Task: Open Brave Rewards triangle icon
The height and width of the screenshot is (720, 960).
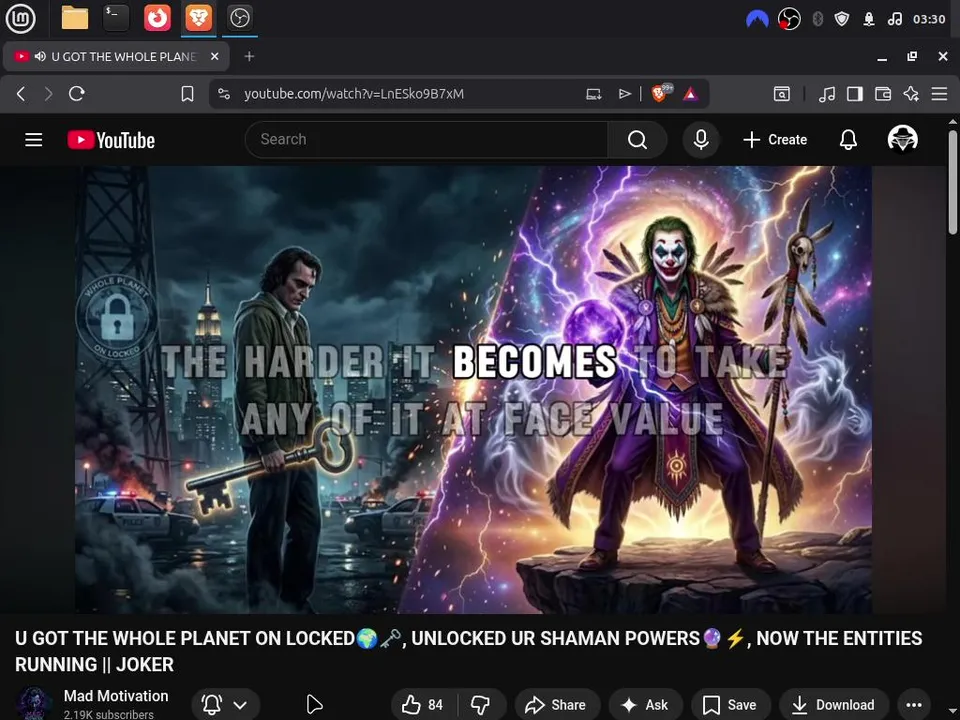Action: [x=691, y=94]
